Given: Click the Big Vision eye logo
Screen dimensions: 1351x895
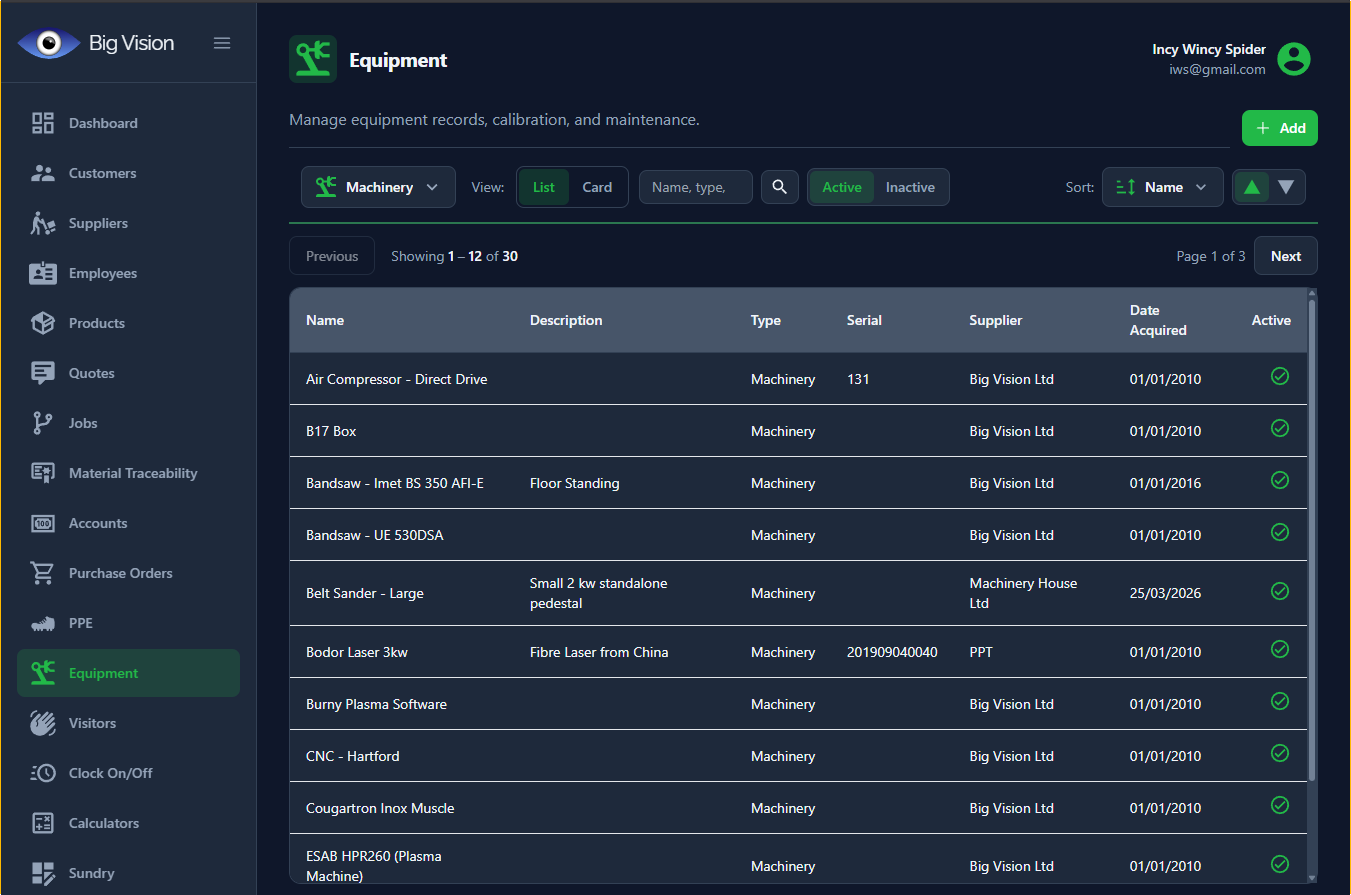Looking at the screenshot, I should [x=48, y=43].
